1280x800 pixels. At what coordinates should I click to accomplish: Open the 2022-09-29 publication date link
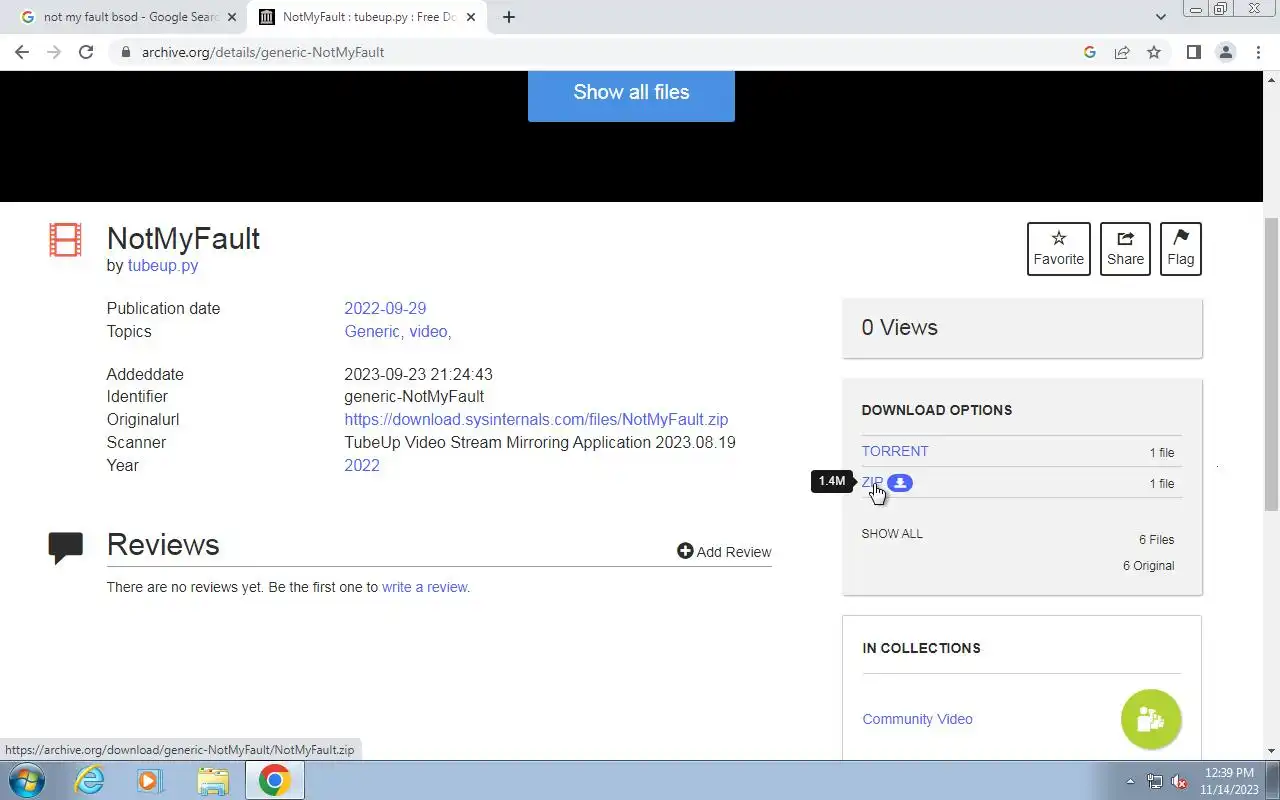(x=385, y=309)
